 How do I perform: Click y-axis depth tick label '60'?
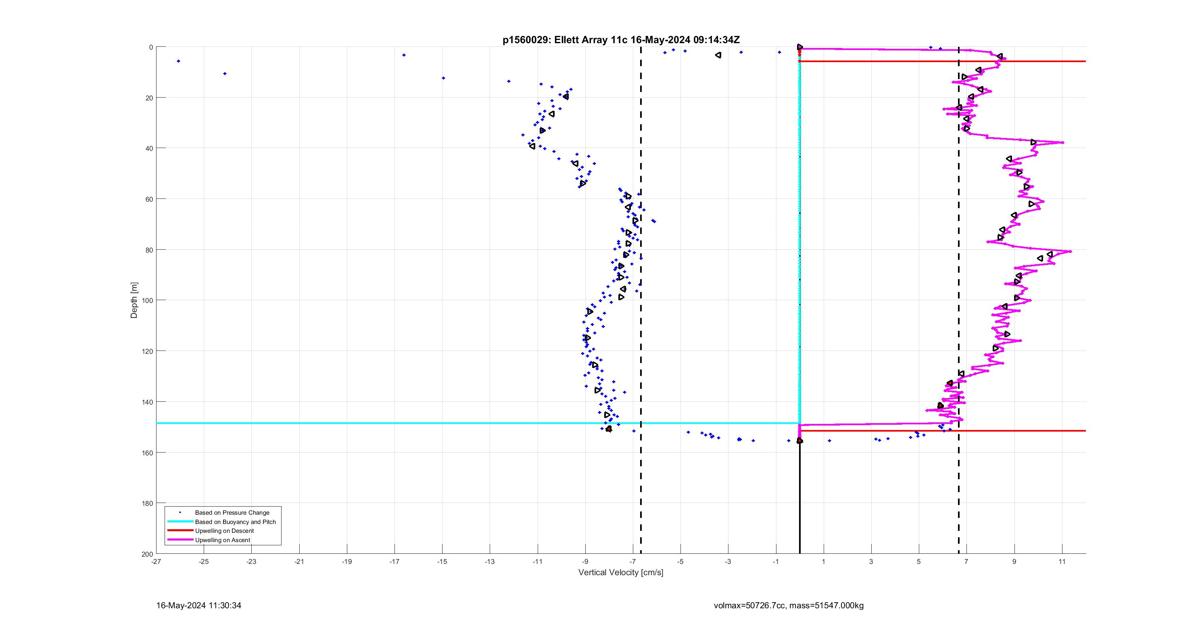[x=148, y=199]
